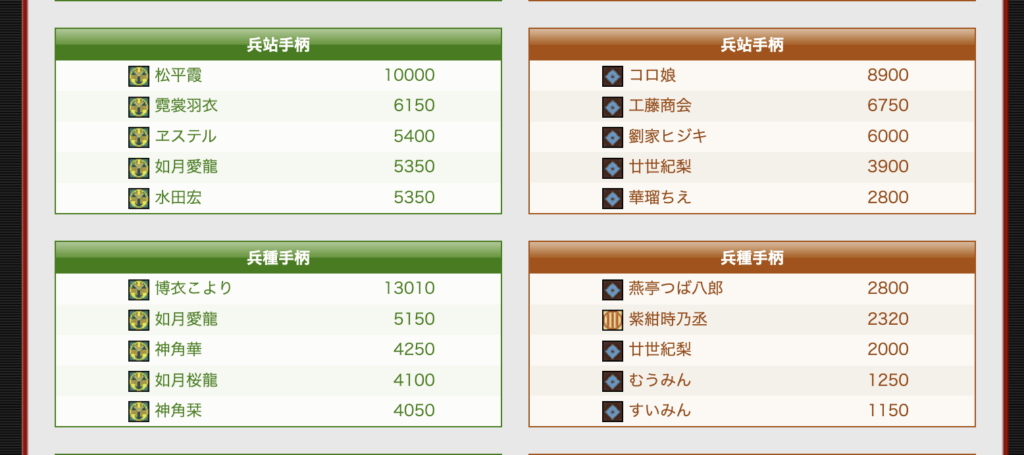Click the crest icon next to 博衣こより
Image resolution: width=1024 pixels, height=455 pixels.
(x=138, y=289)
